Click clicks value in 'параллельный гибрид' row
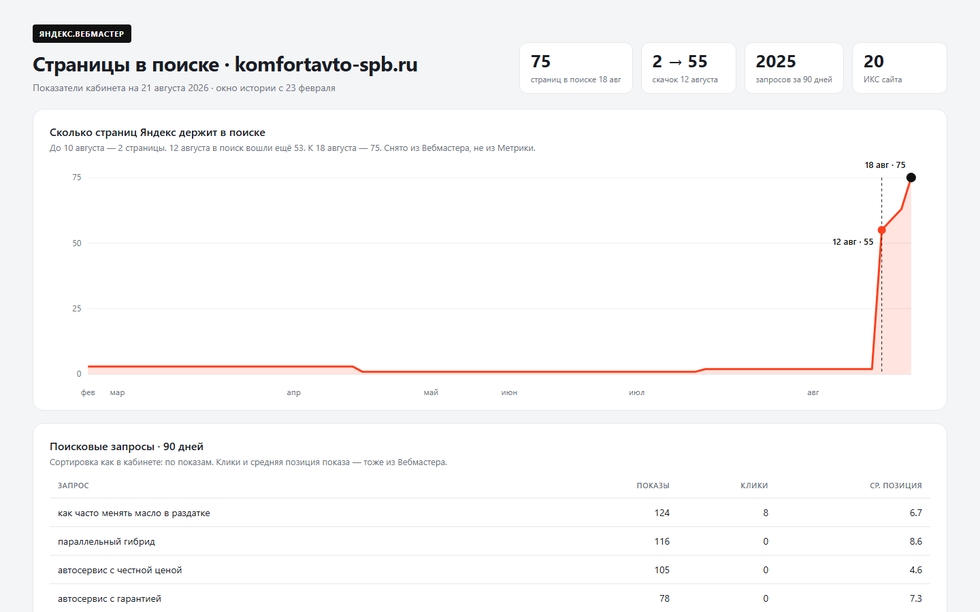Image resolution: width=980 pixels, height=612 pixels. tap(766, 542)
